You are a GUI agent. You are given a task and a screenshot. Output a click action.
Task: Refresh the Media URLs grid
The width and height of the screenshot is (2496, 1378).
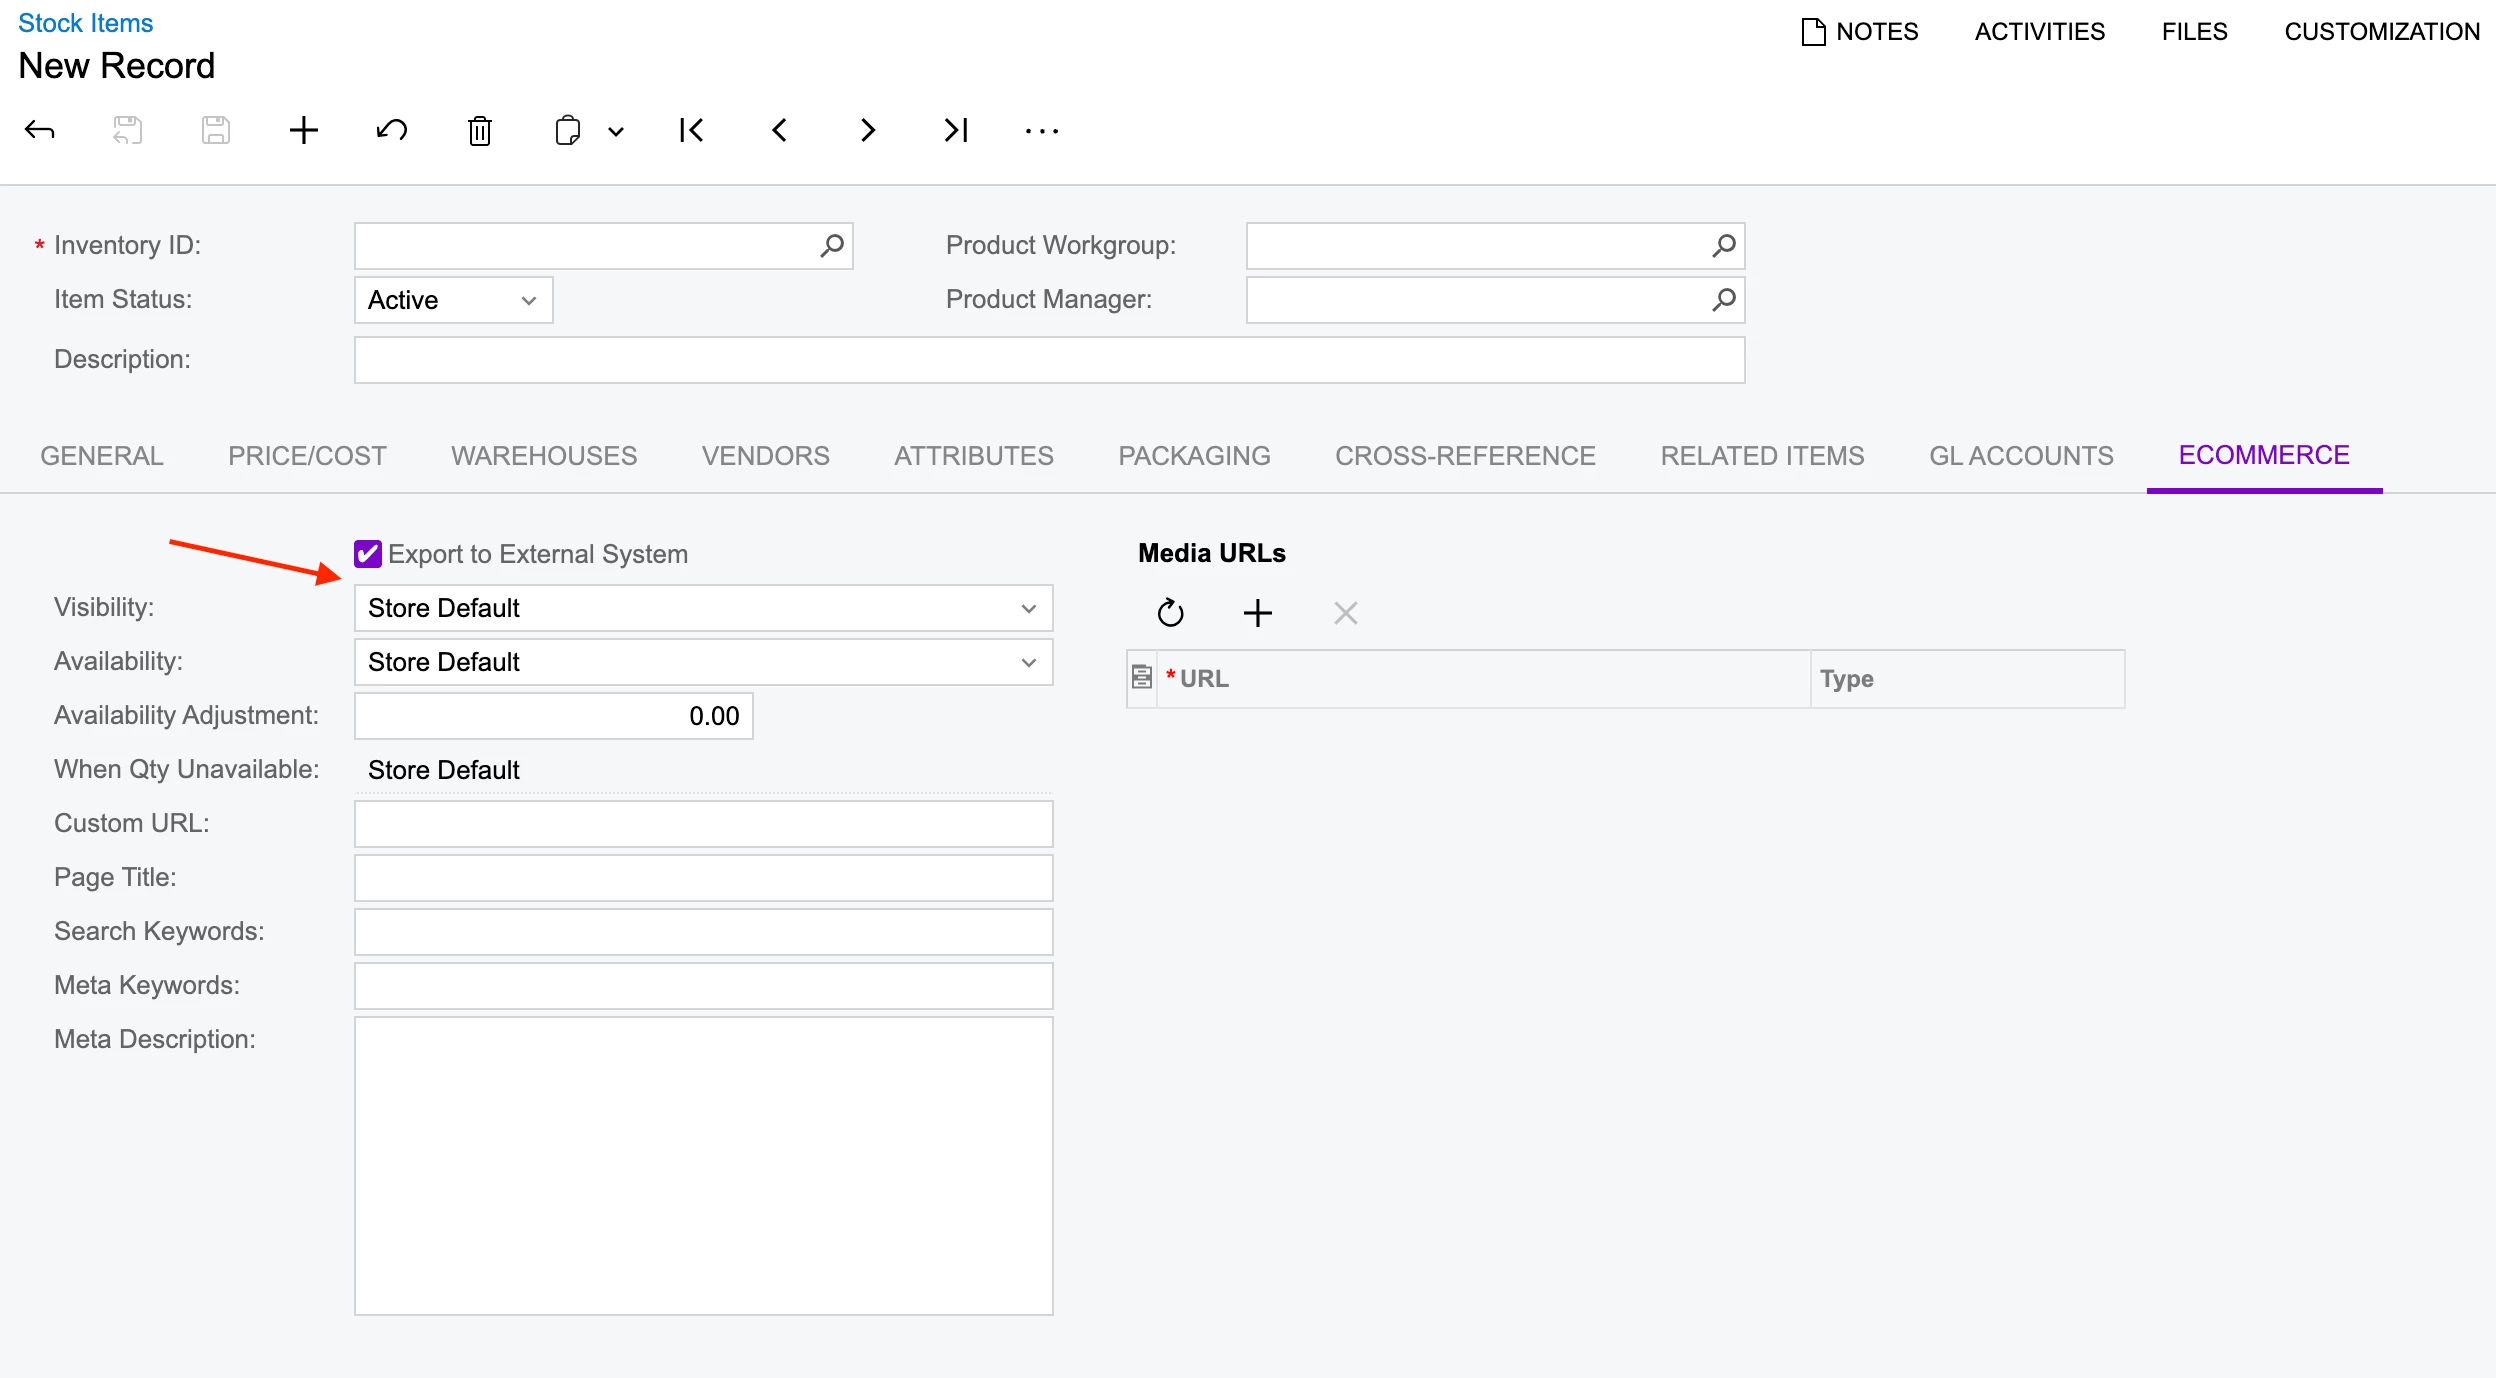coord(1170,613)
